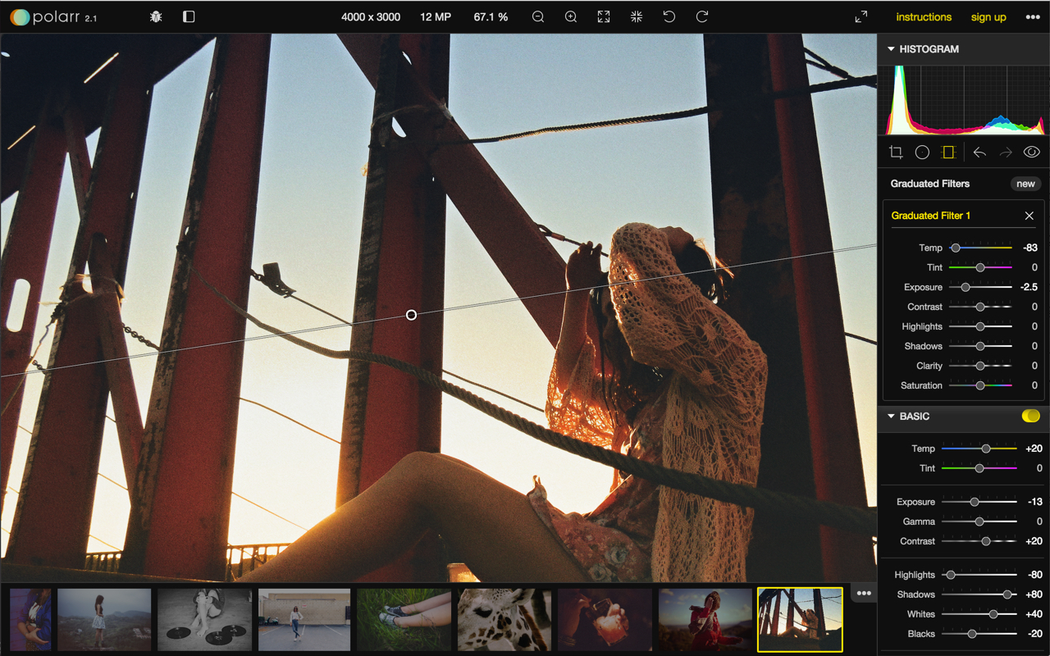Click the new graduated filter button

coord(1025,184)
